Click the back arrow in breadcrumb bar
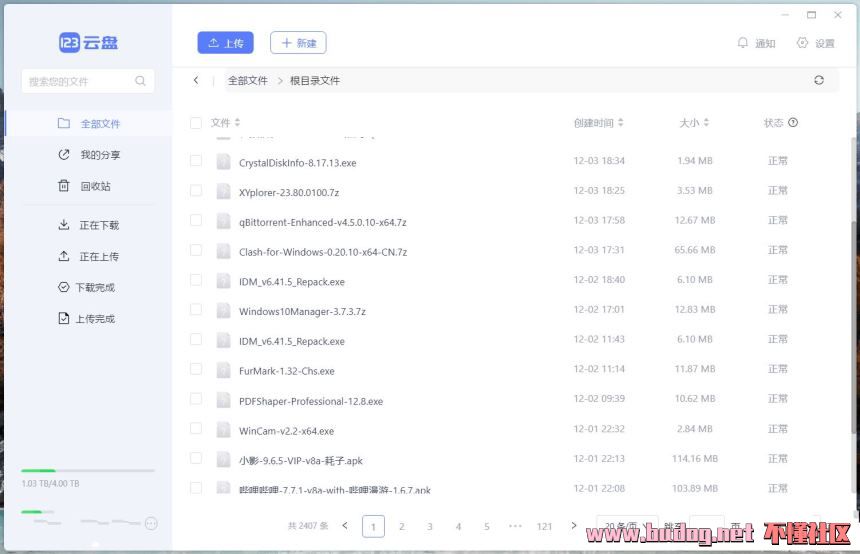Screen dimensions: 860x554 click(196, 80)
